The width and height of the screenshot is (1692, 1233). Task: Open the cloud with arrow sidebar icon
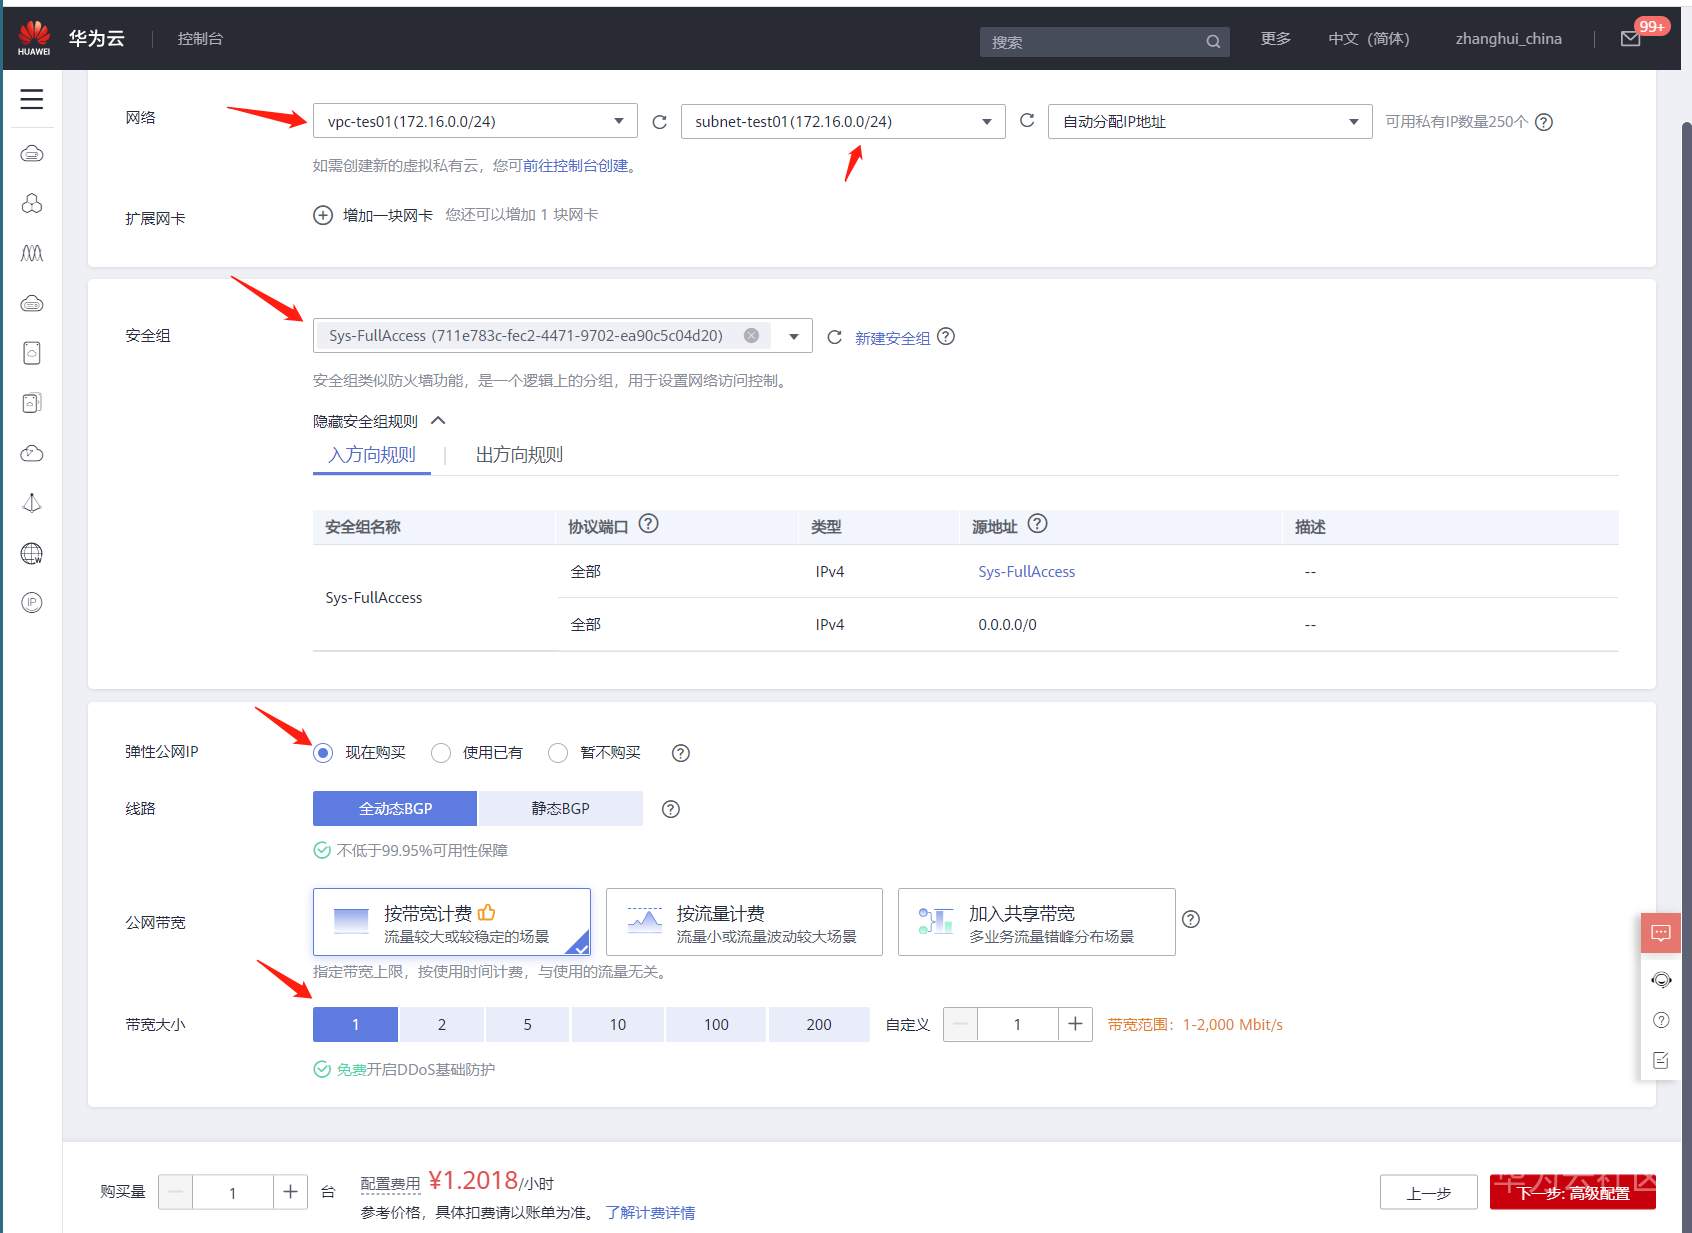pos(32,453)
